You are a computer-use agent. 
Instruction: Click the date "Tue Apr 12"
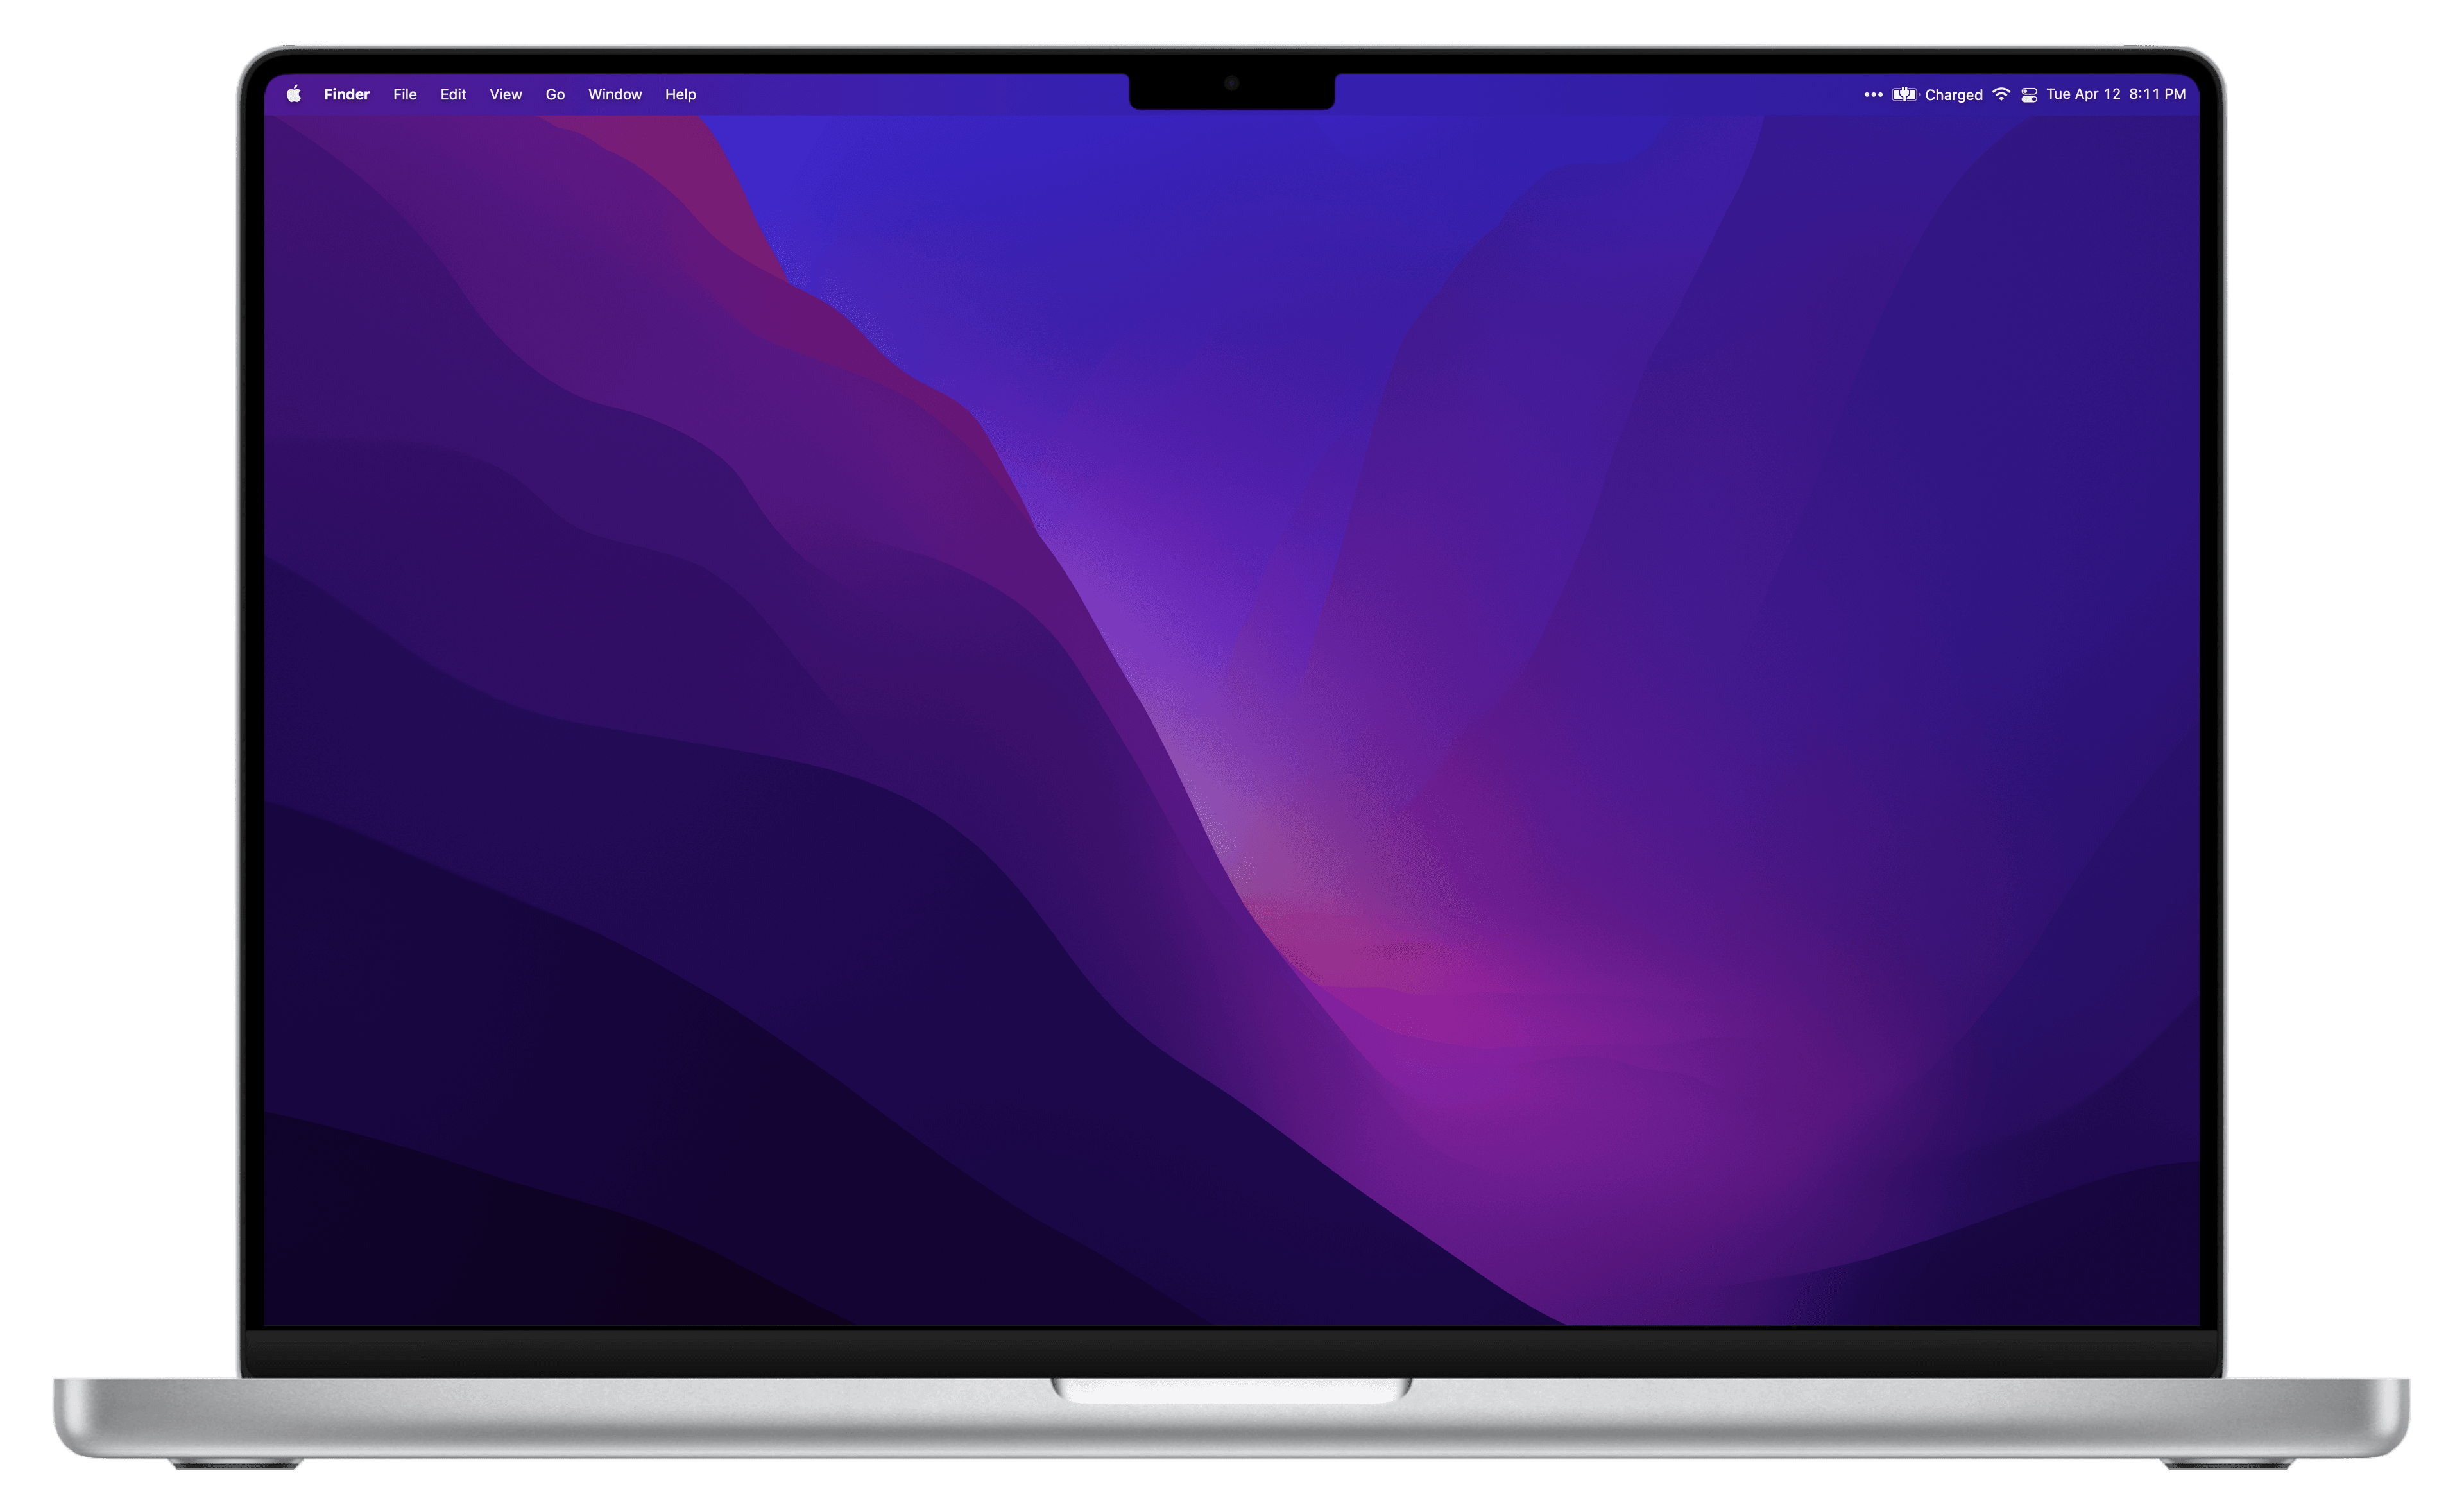tap(2083, 94)
